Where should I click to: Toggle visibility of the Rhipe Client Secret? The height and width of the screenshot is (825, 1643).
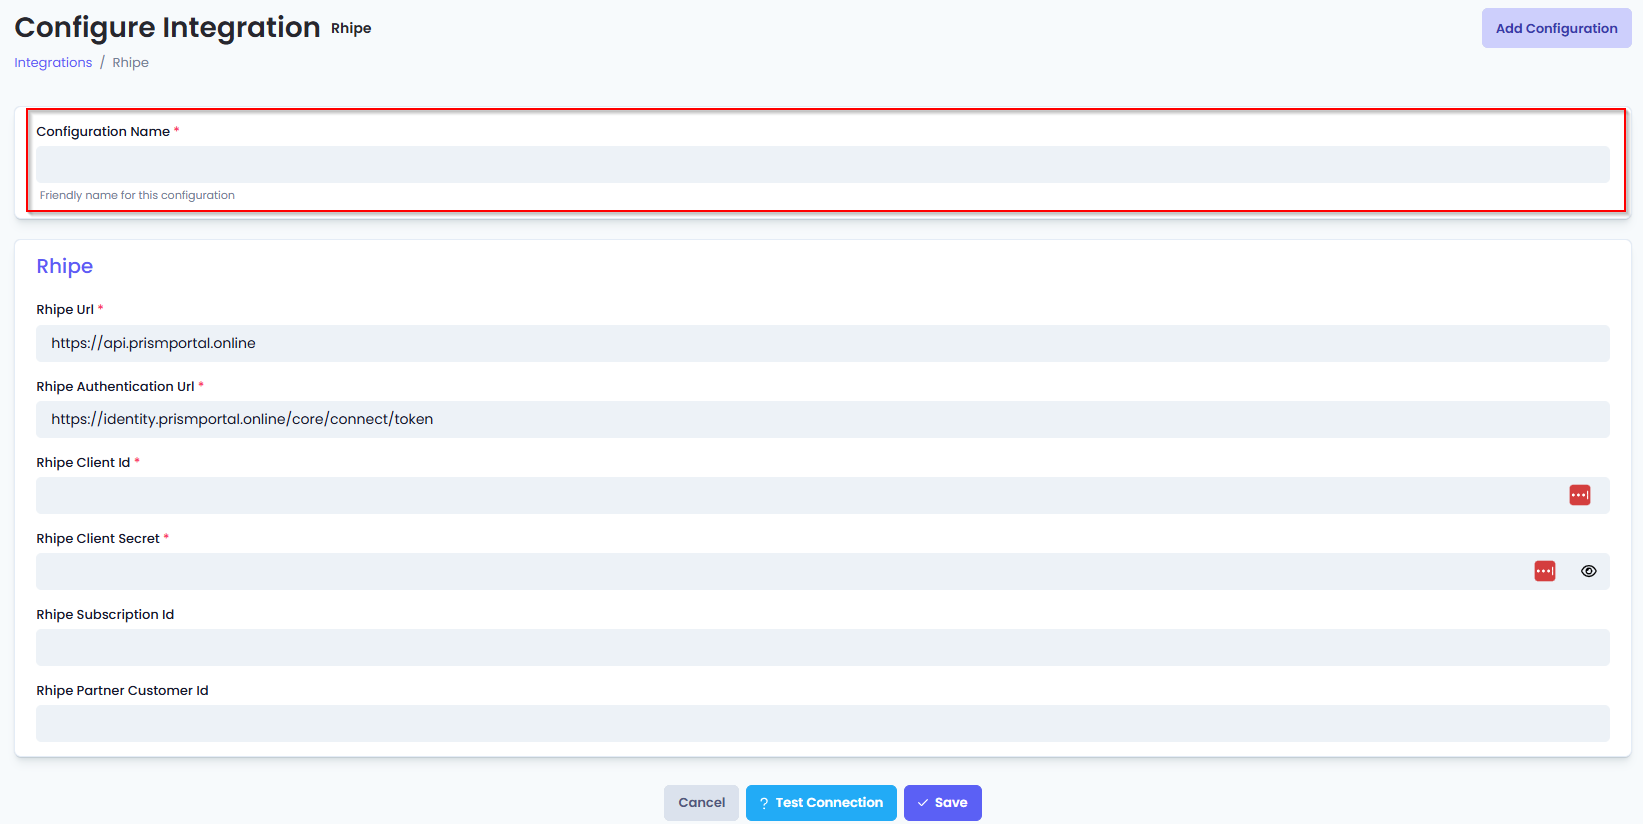pyautogui.click(x=1588, y=571)
